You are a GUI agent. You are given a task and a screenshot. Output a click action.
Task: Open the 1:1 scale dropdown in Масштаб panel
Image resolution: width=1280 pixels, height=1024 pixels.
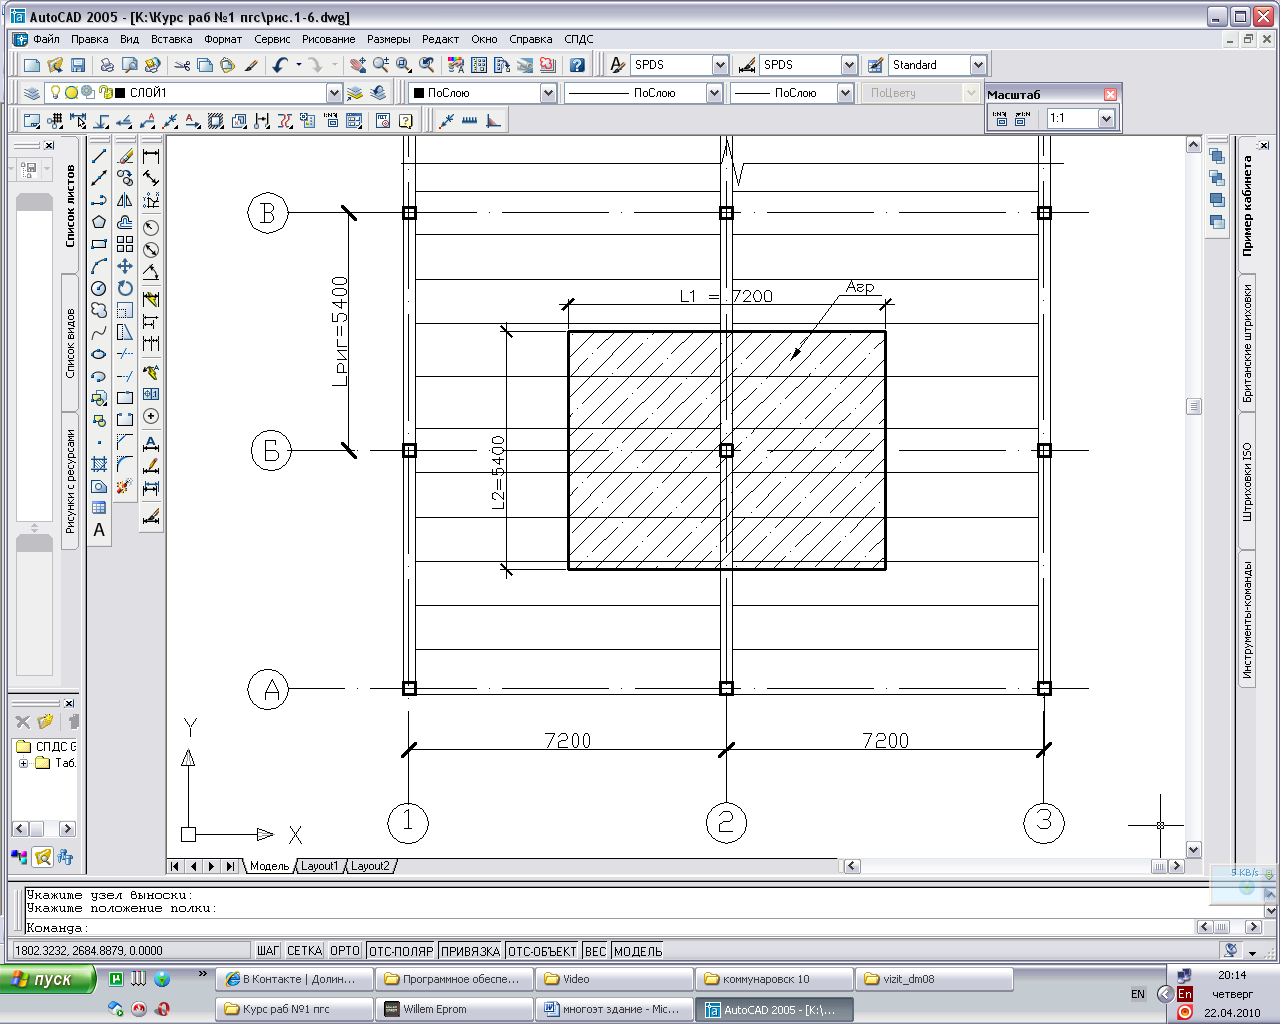coord(1106,118)
